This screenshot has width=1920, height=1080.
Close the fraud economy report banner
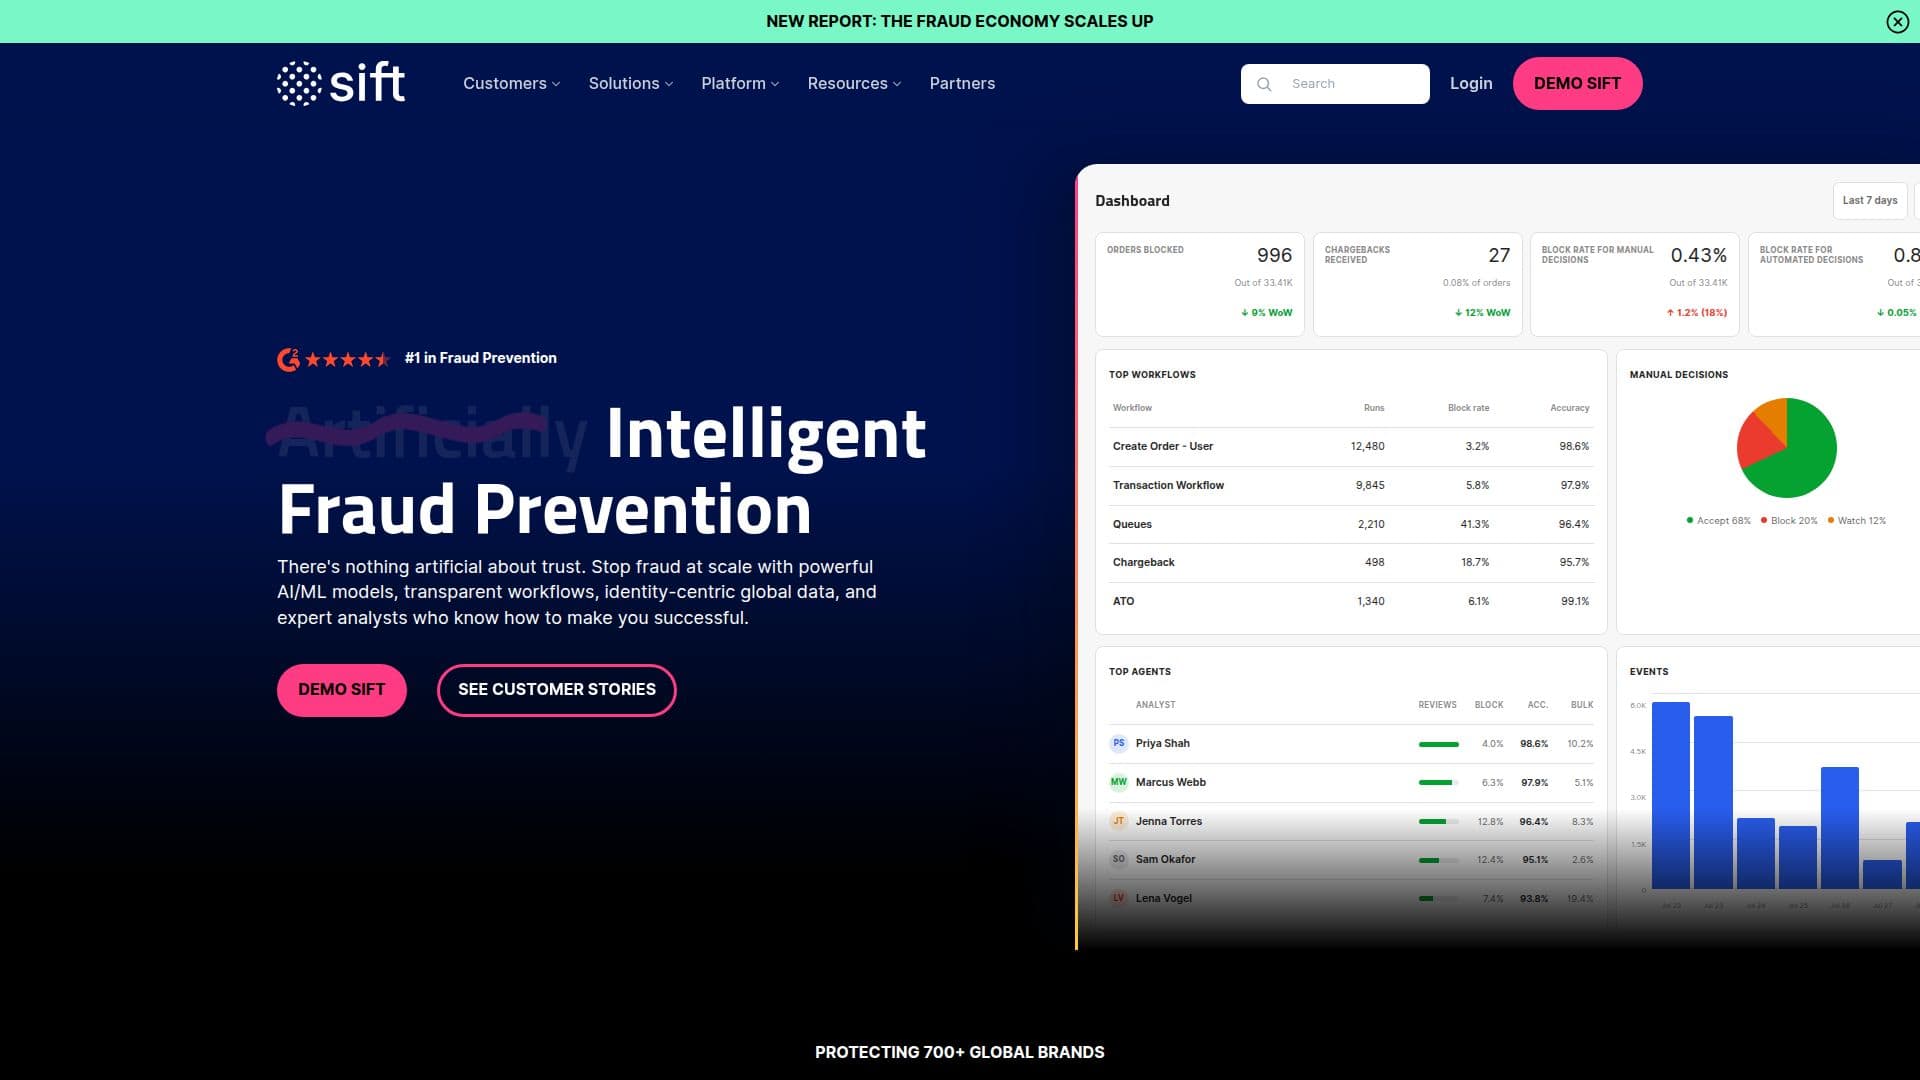[x=1897, y=21]
